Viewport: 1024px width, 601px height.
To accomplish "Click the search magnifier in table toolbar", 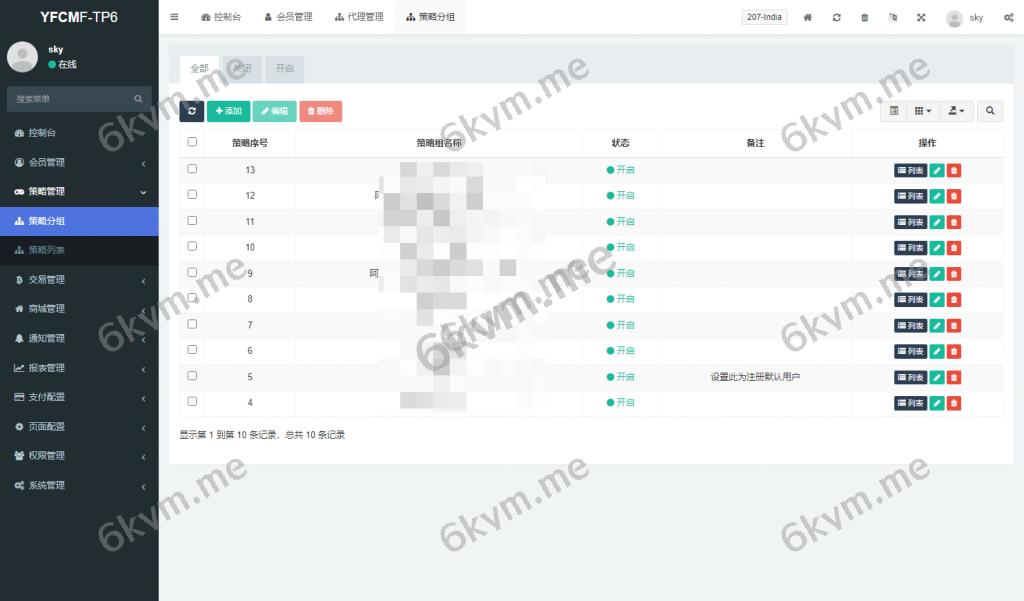I will pos(989,111).
